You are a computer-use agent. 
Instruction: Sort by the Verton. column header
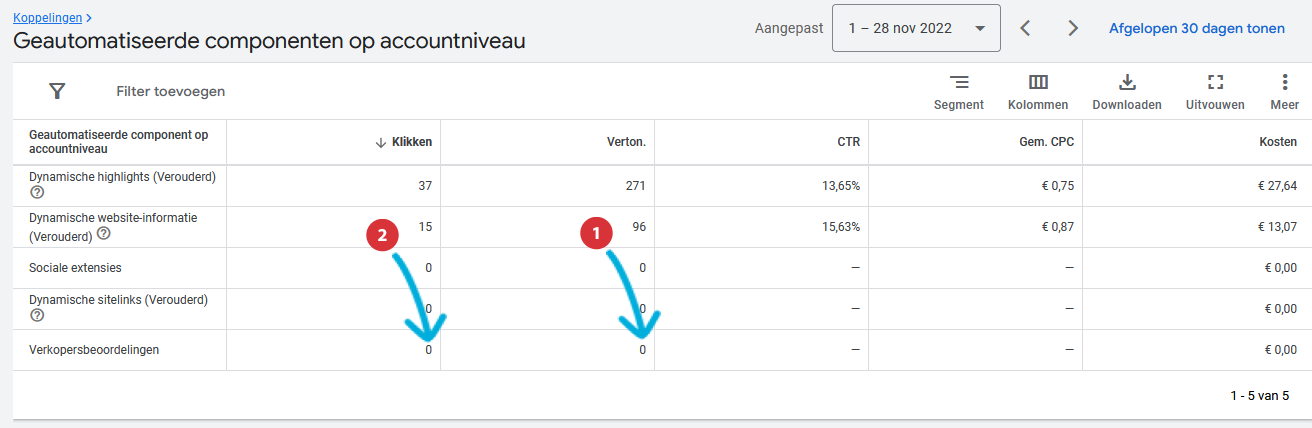tap(626, 142)
